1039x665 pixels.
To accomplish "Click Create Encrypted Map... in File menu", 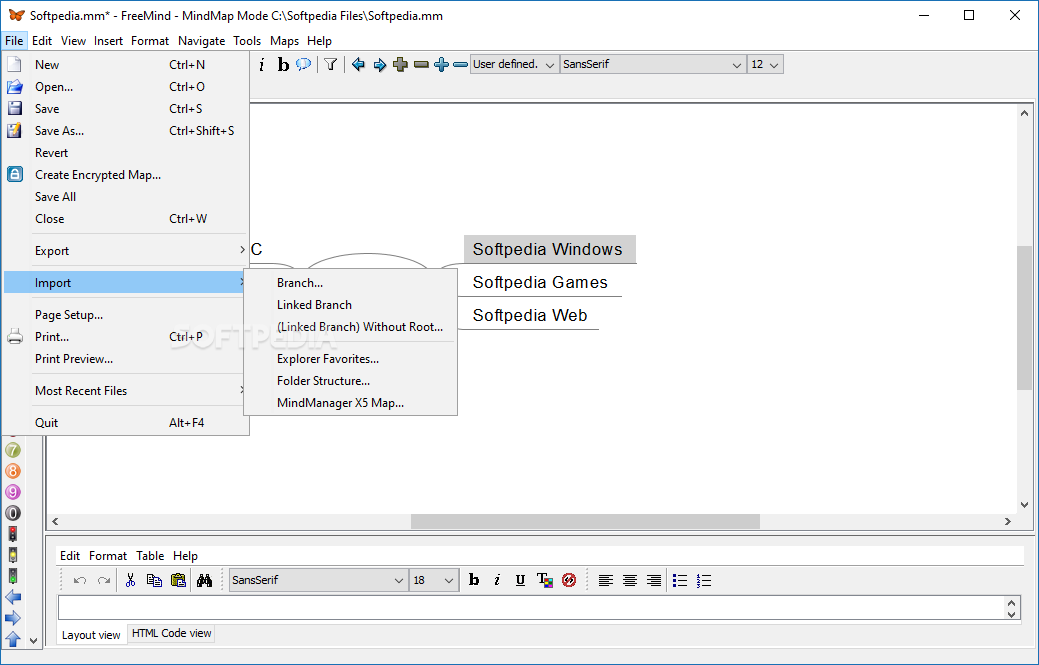I will pos(126,175).
